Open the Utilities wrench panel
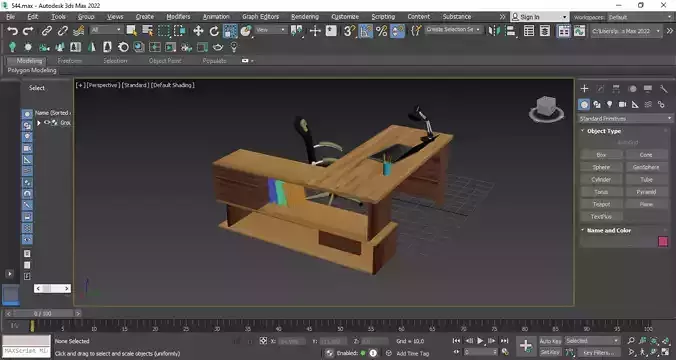 (x=663, y=88)
